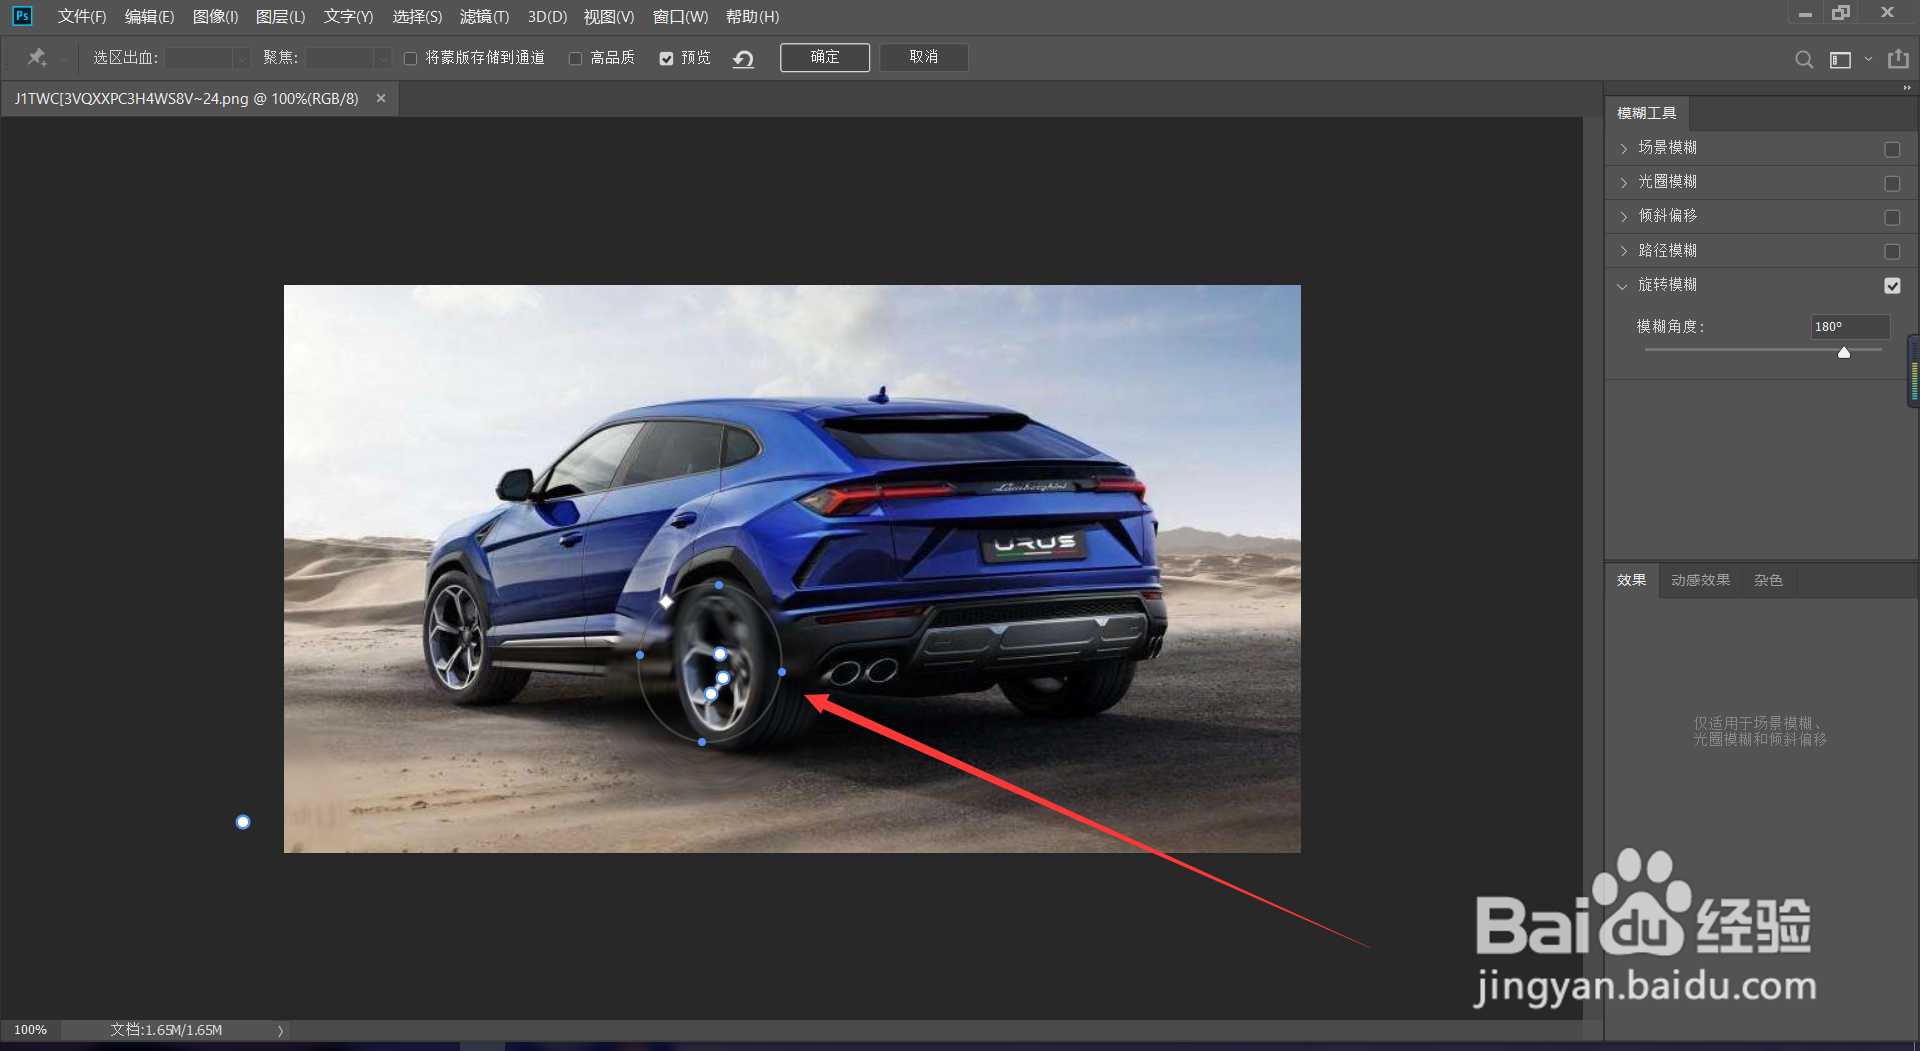Open the 滤镜(T) menu
This screenshot has width=1920, height=1051.
point(484,17)
